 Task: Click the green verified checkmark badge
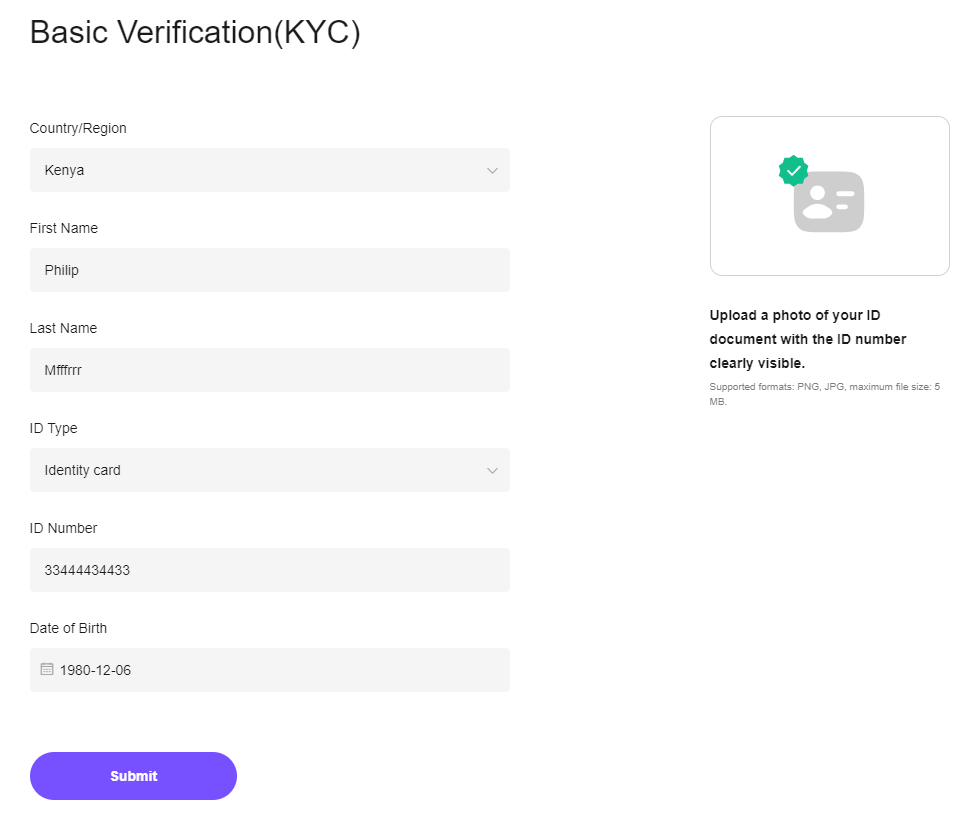pyautogui.click(x=793, y=170)
